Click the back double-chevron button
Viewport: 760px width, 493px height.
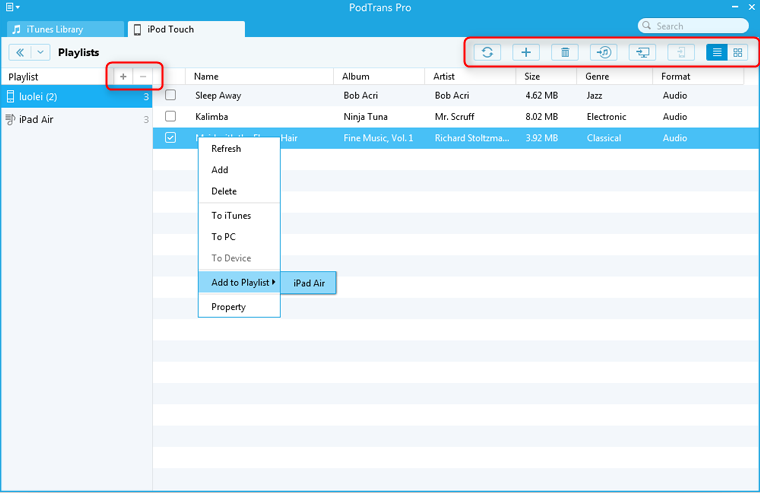[x=19, y=52]
